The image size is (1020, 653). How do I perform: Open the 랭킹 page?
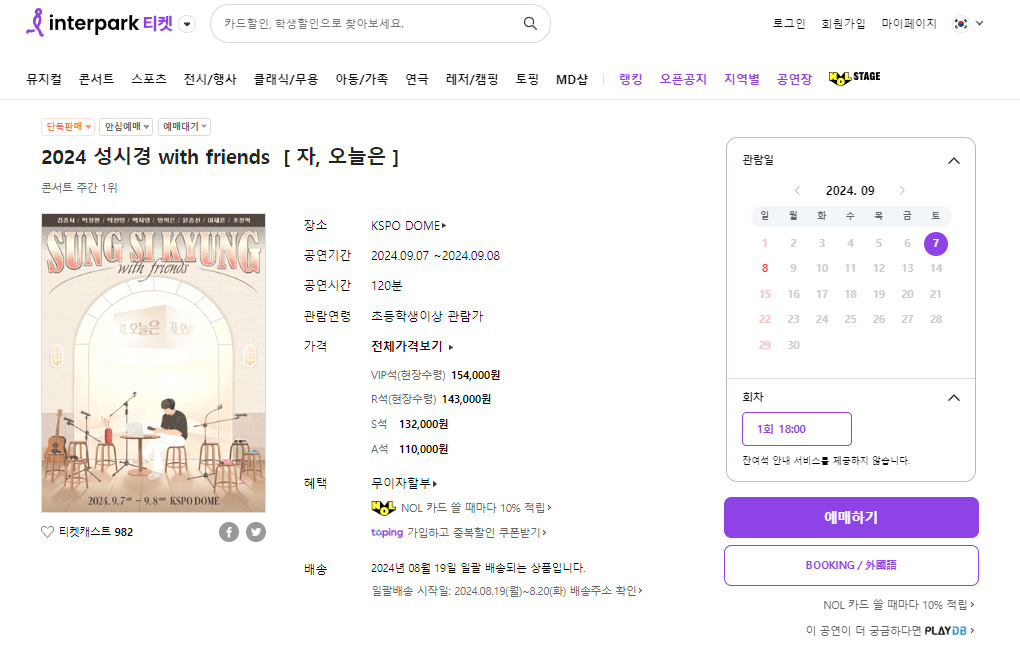coord(631,79)
